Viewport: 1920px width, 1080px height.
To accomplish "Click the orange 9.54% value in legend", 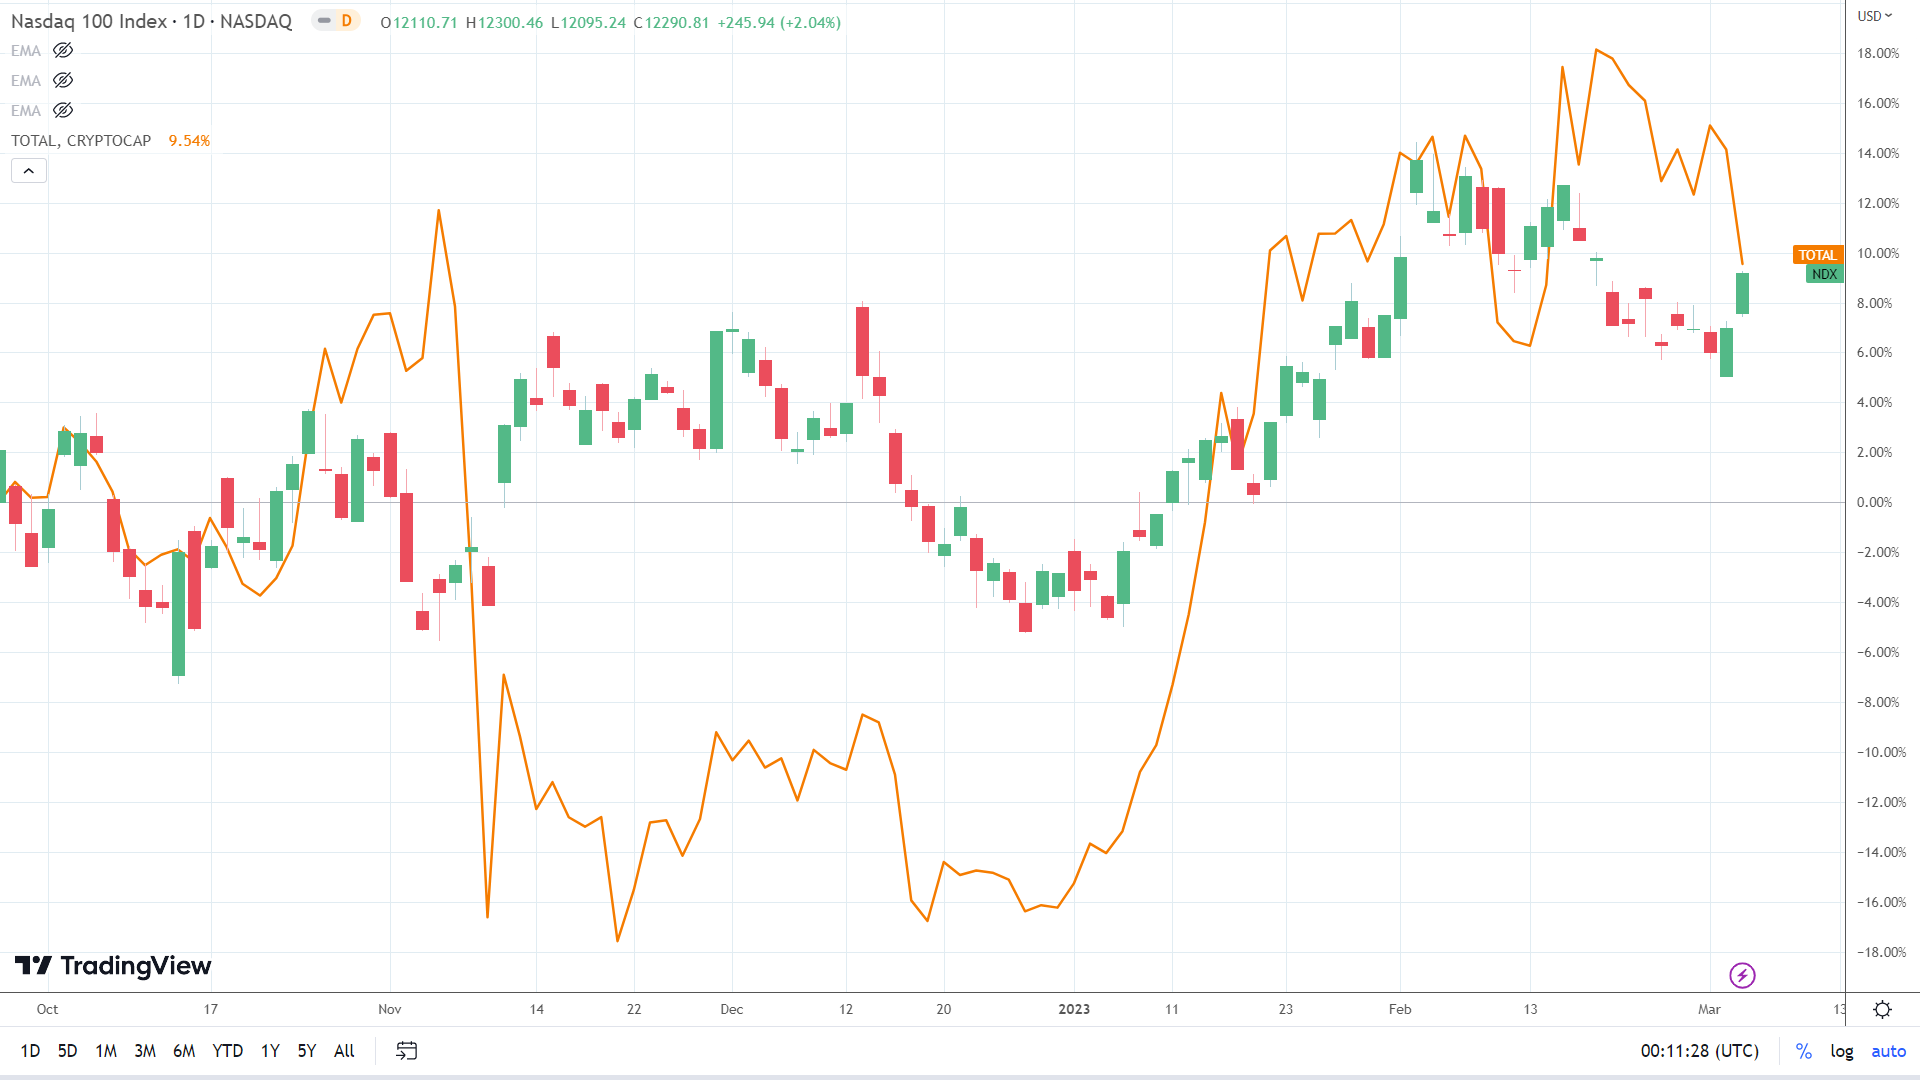I will (x=189, y=141).
